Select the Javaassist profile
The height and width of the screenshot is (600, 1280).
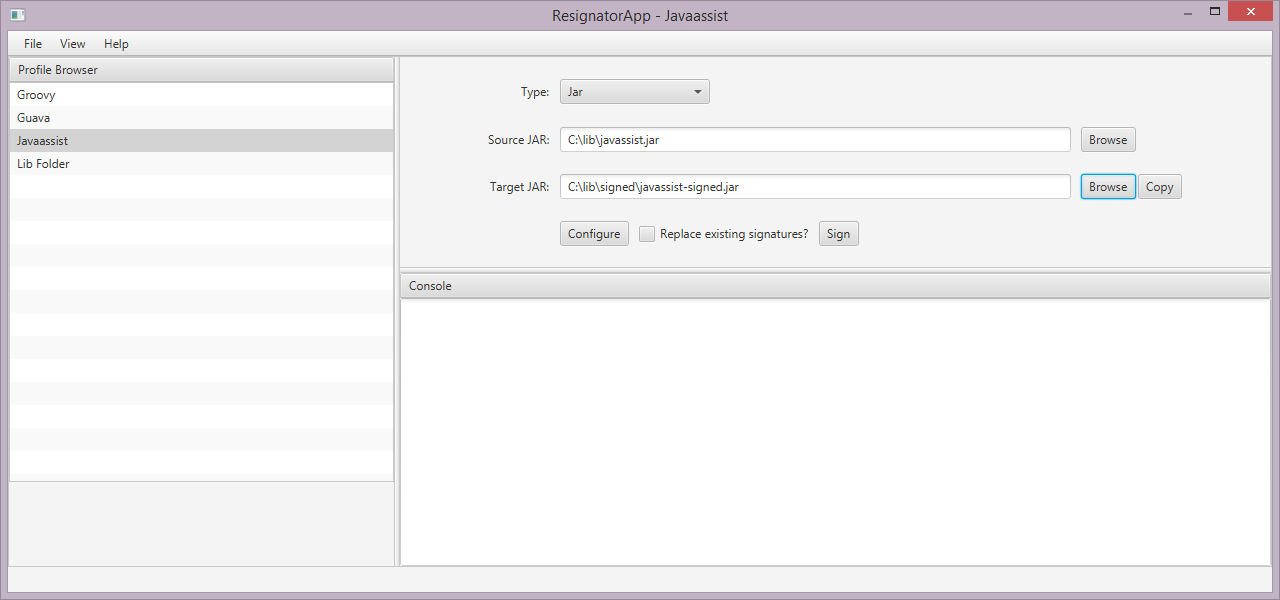pyautogui.click(x=201, y=141)
